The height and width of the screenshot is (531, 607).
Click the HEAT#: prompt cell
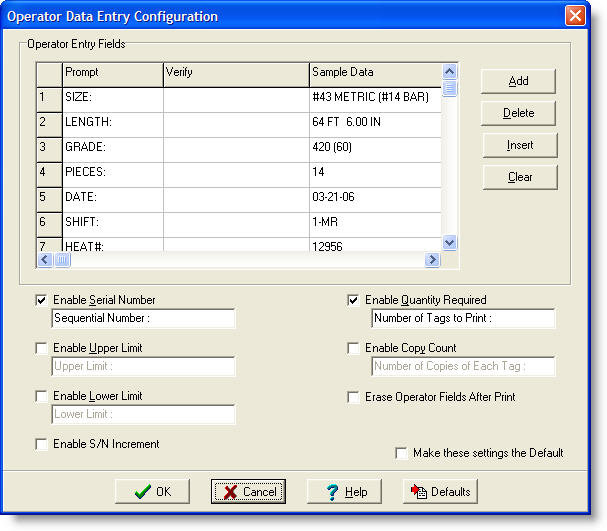tap(113, 245)
